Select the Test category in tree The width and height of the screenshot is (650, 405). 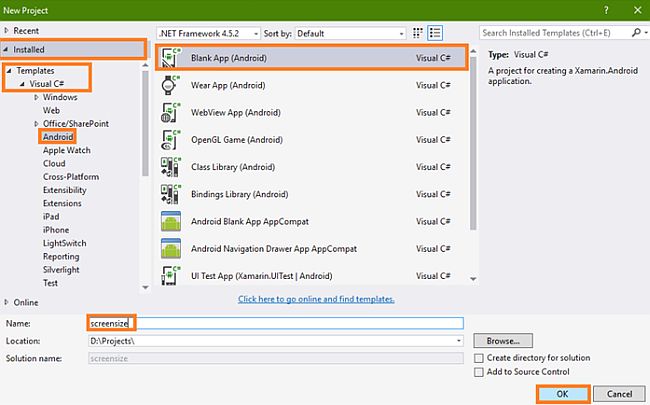tap(50, 283)
